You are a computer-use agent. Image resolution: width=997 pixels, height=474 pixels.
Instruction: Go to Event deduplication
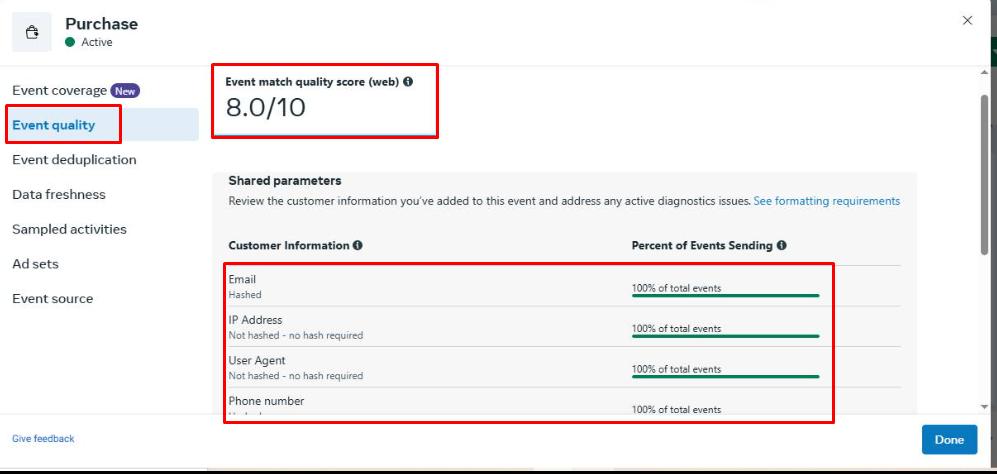pos(74,160)
